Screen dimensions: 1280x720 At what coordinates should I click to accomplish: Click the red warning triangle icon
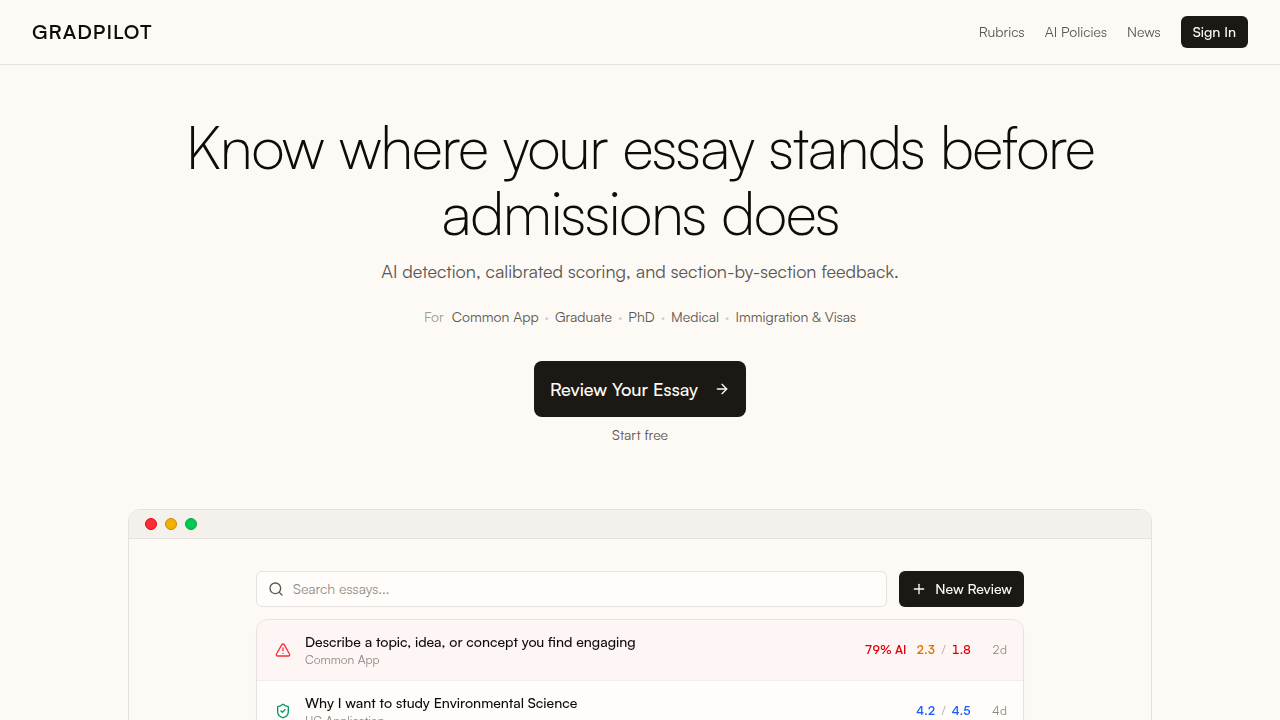(283, 650)
